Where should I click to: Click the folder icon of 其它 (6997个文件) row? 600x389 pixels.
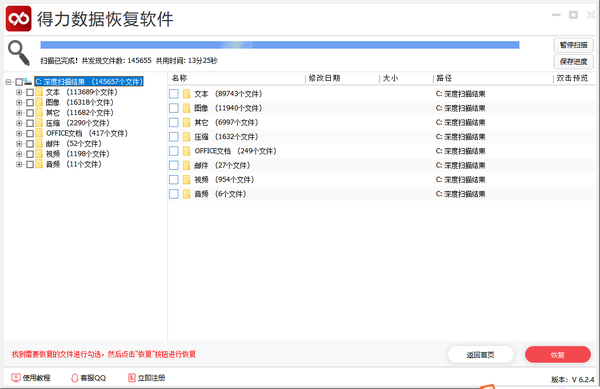pos(186,122)
